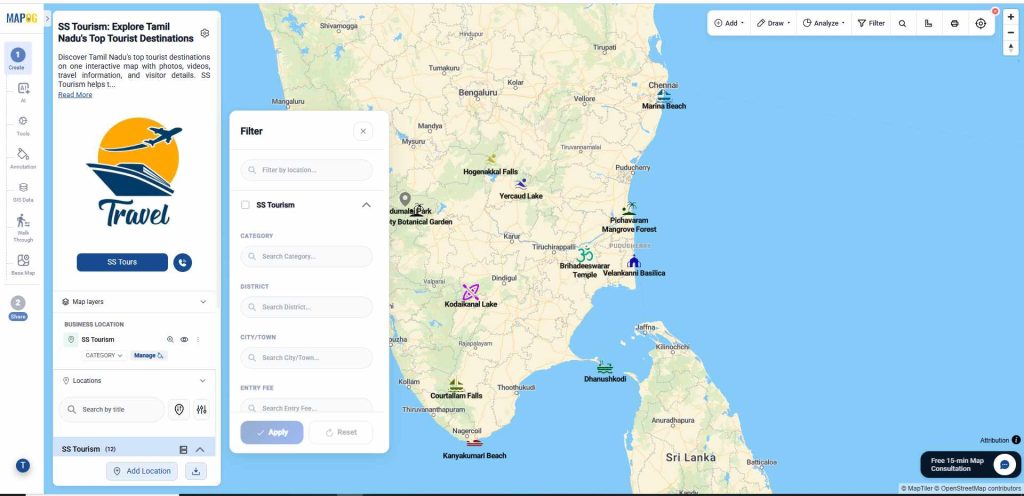Click the MAPOG logo
Image resolution: width=1024 pixels, height=496 pixels.
click(x=22, y=18)
